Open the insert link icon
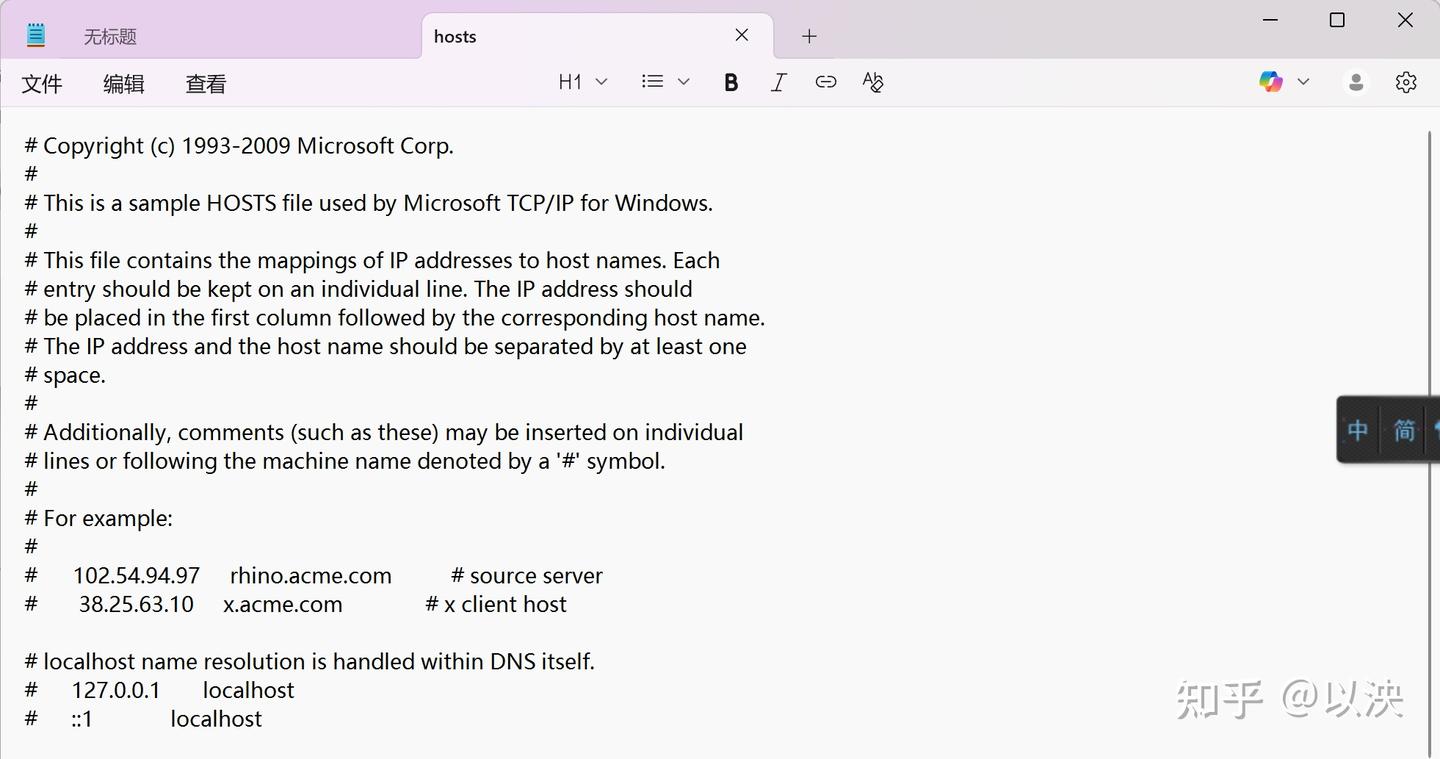 [x=826, y=82]
